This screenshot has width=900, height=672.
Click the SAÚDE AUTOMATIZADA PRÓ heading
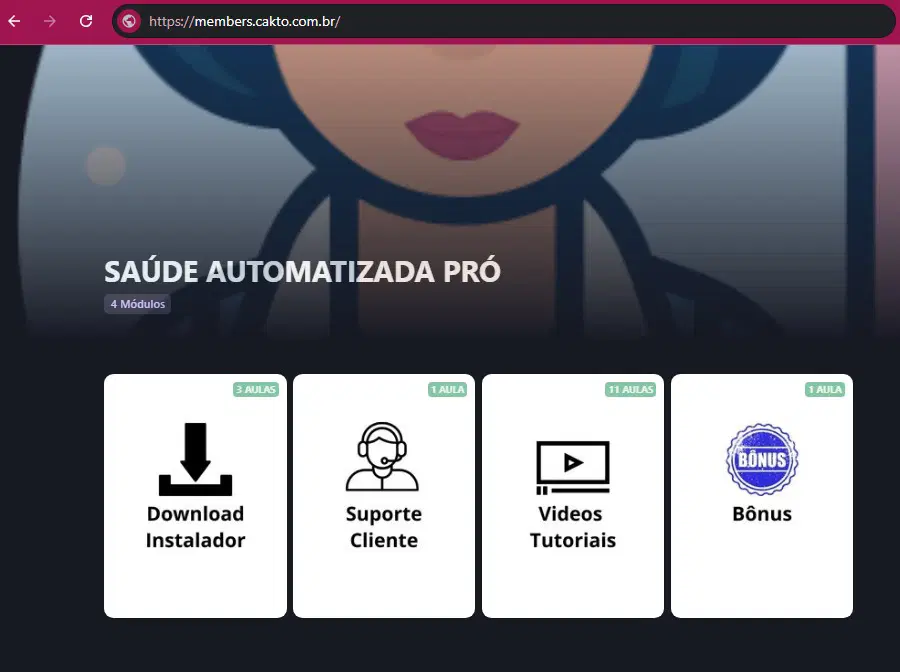(x=302, y=271)
